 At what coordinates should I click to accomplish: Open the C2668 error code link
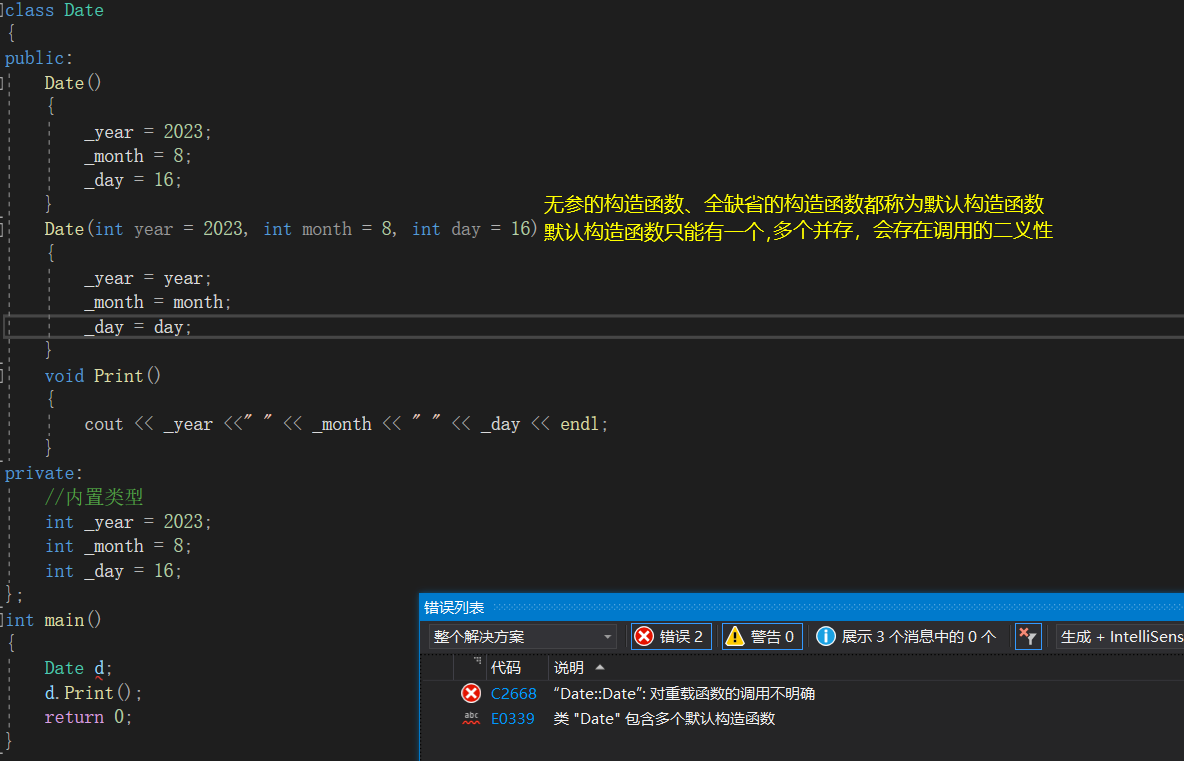point(513,693)
